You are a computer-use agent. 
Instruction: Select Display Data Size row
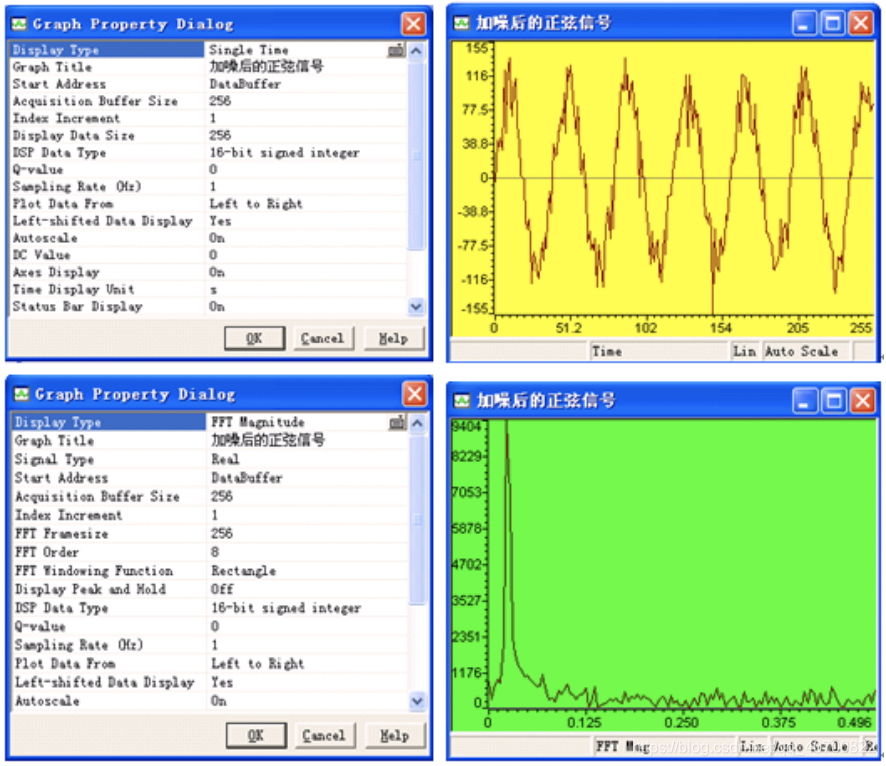[x=209, y=136]
